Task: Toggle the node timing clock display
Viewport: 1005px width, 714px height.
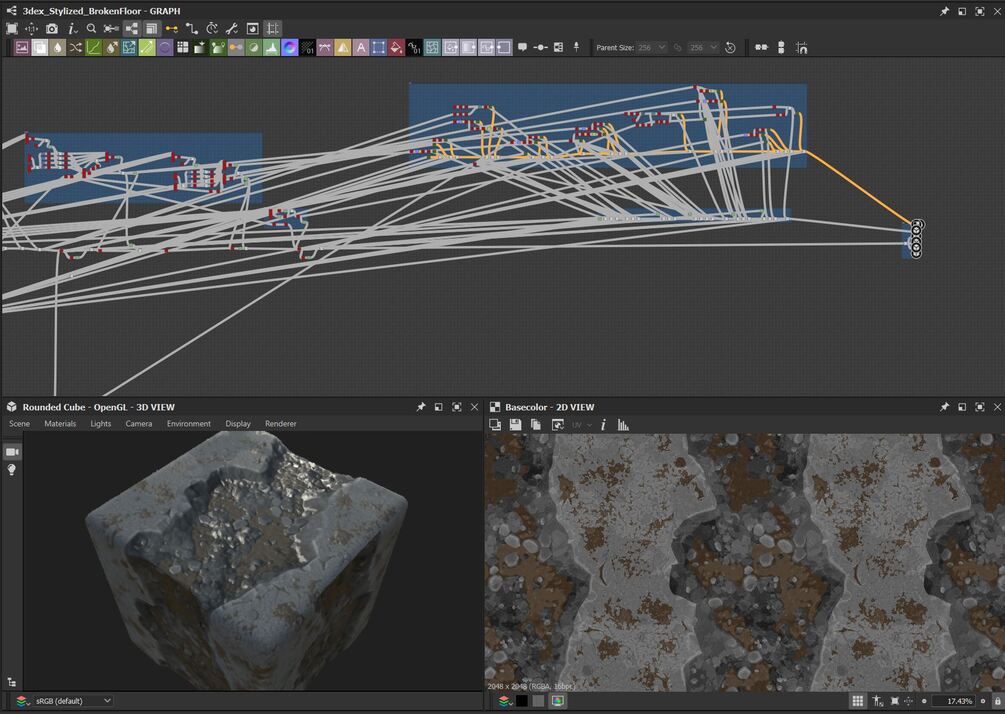Action: click(x=212, y=29)
